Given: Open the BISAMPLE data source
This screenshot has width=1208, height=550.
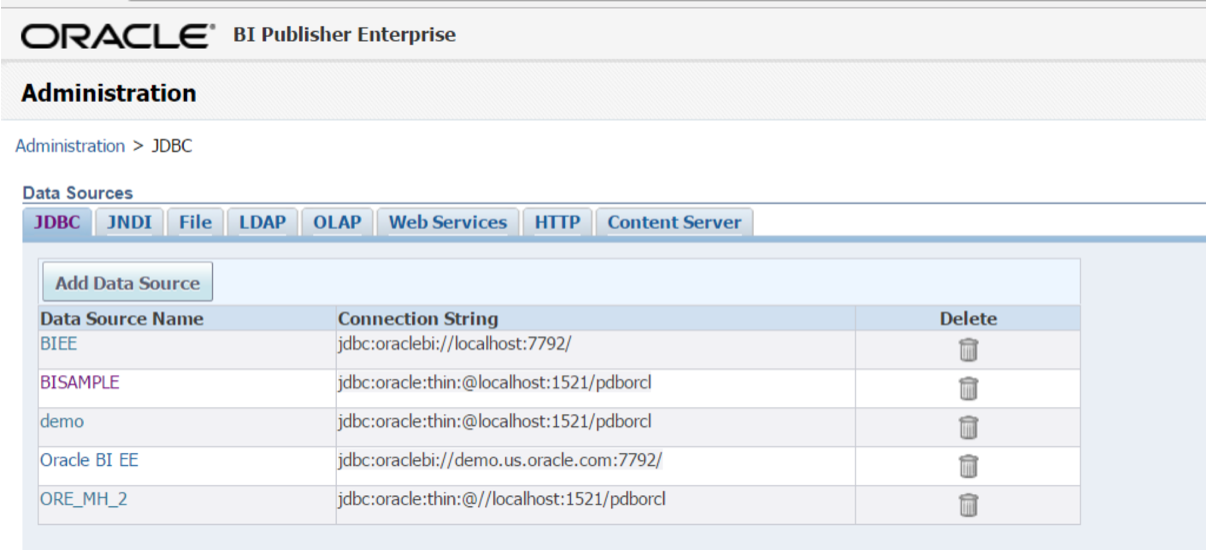Looking at the screenshot, I should pyautogui.click(x=79, y=382).
